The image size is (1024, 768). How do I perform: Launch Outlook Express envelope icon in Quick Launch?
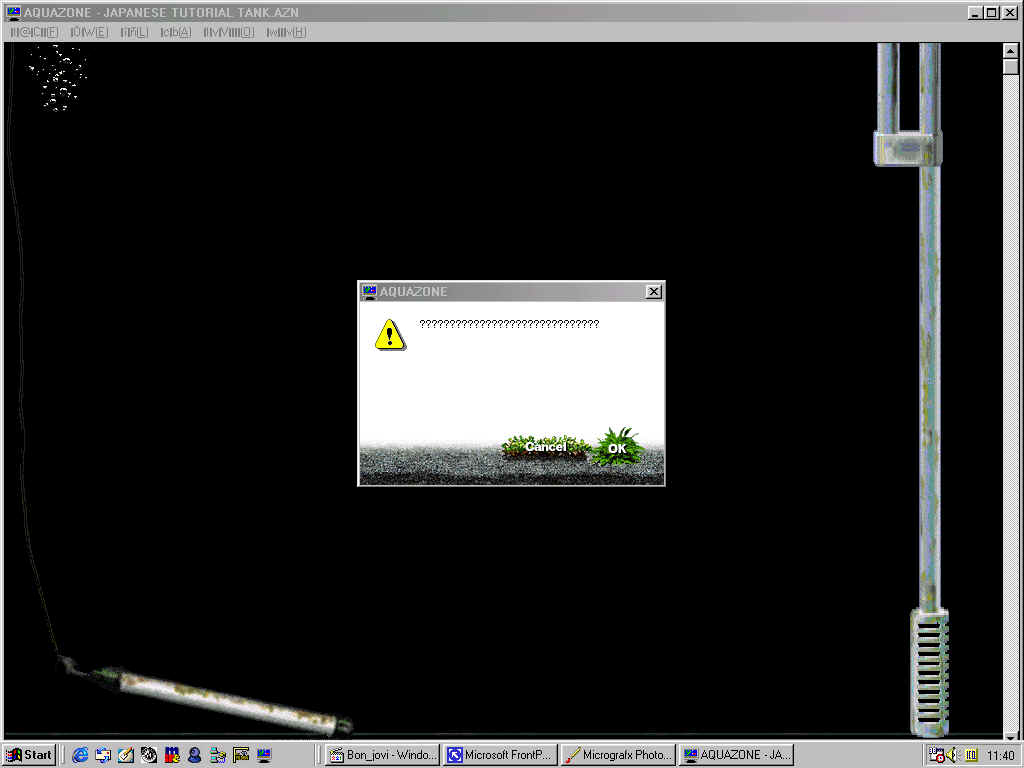point(103,755)
